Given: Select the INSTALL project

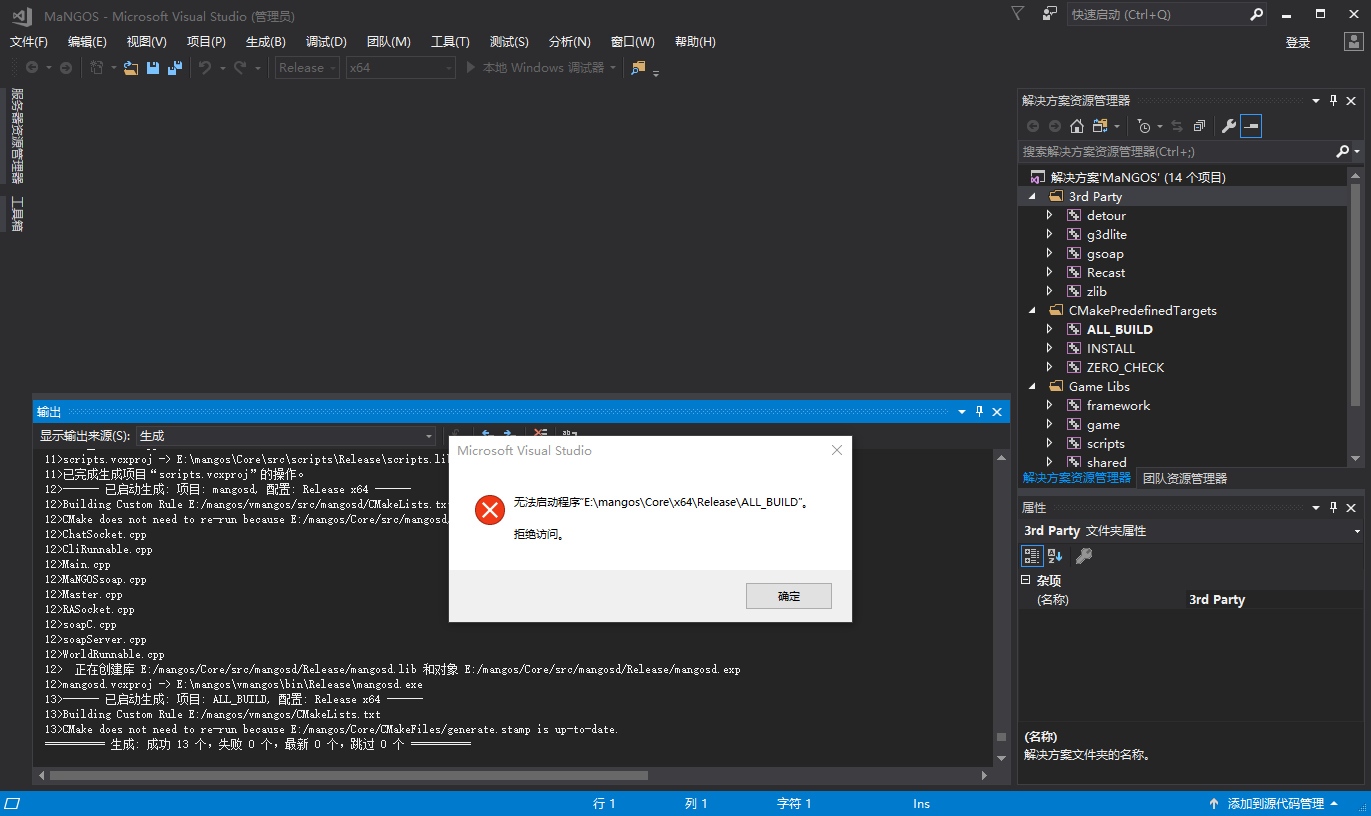Looking at the screenshot, I should point(1111,349).
